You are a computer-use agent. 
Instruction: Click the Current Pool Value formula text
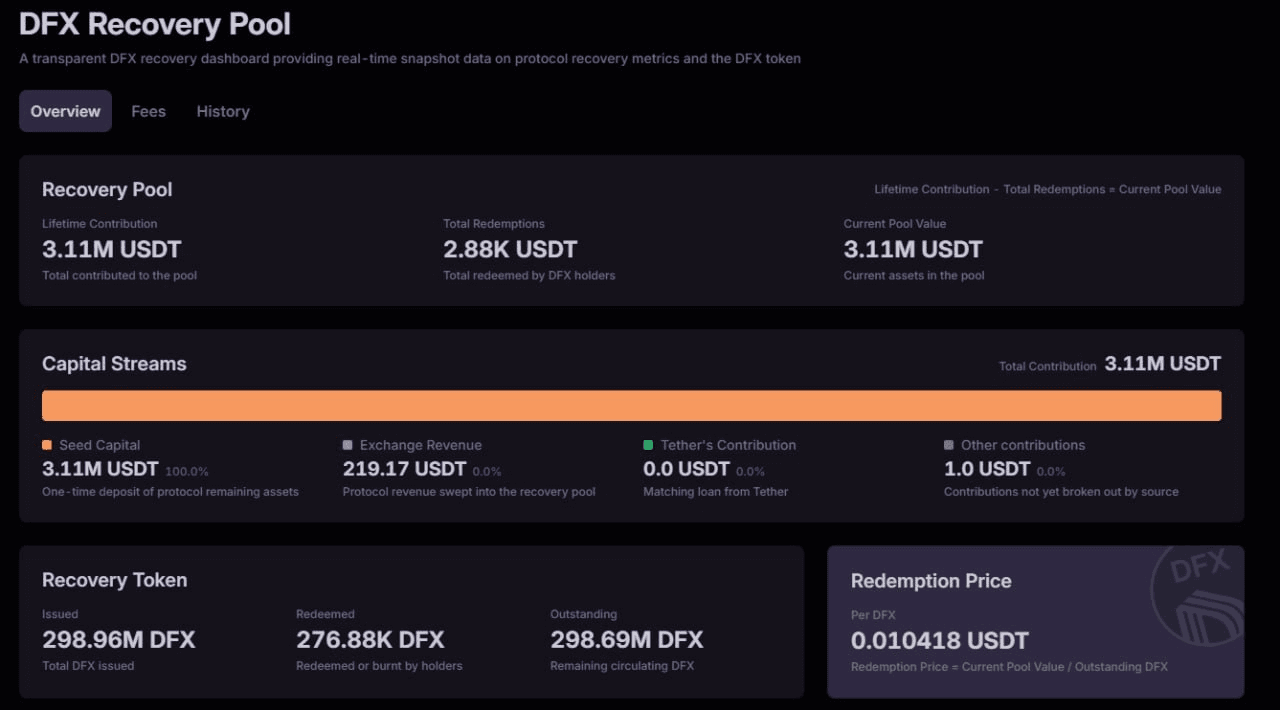coord(1047,189)
